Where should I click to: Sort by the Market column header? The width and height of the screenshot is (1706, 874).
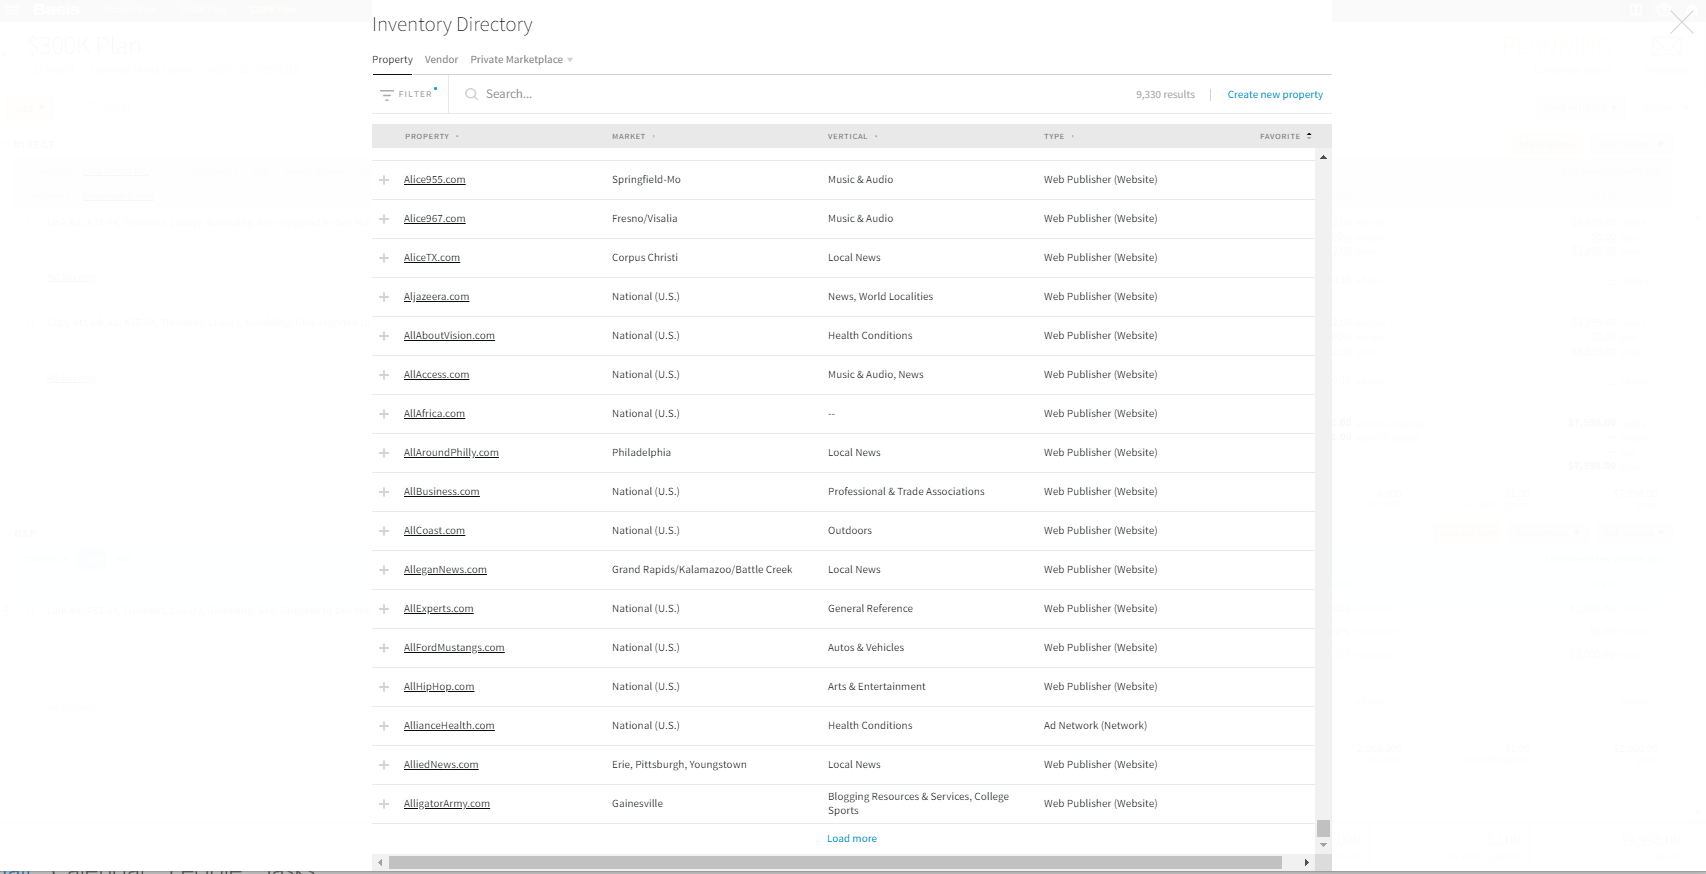[x=634, y=136]
